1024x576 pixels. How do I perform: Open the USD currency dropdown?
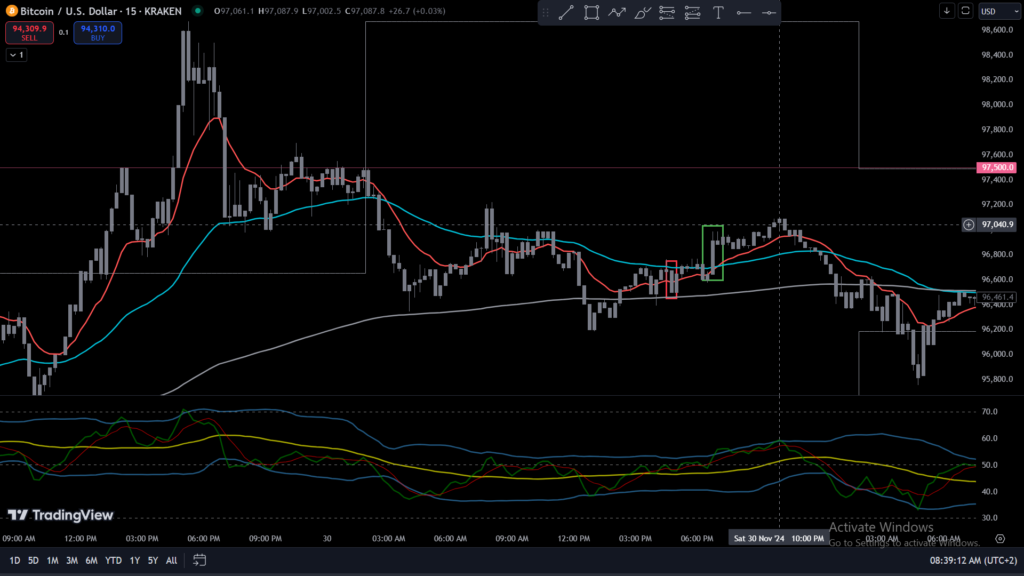tap(995, 11)
